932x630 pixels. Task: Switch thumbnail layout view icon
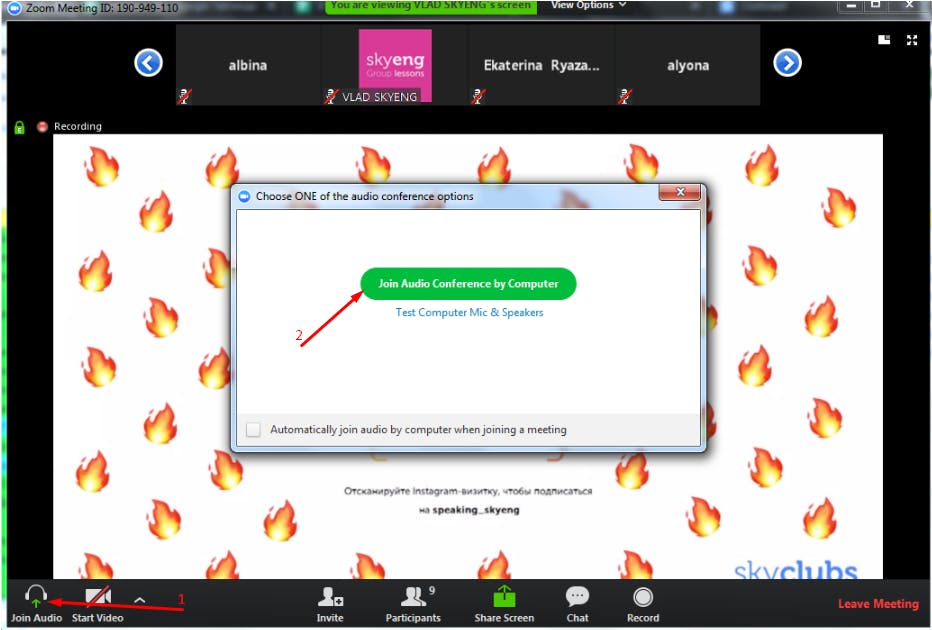pos(884,40)
